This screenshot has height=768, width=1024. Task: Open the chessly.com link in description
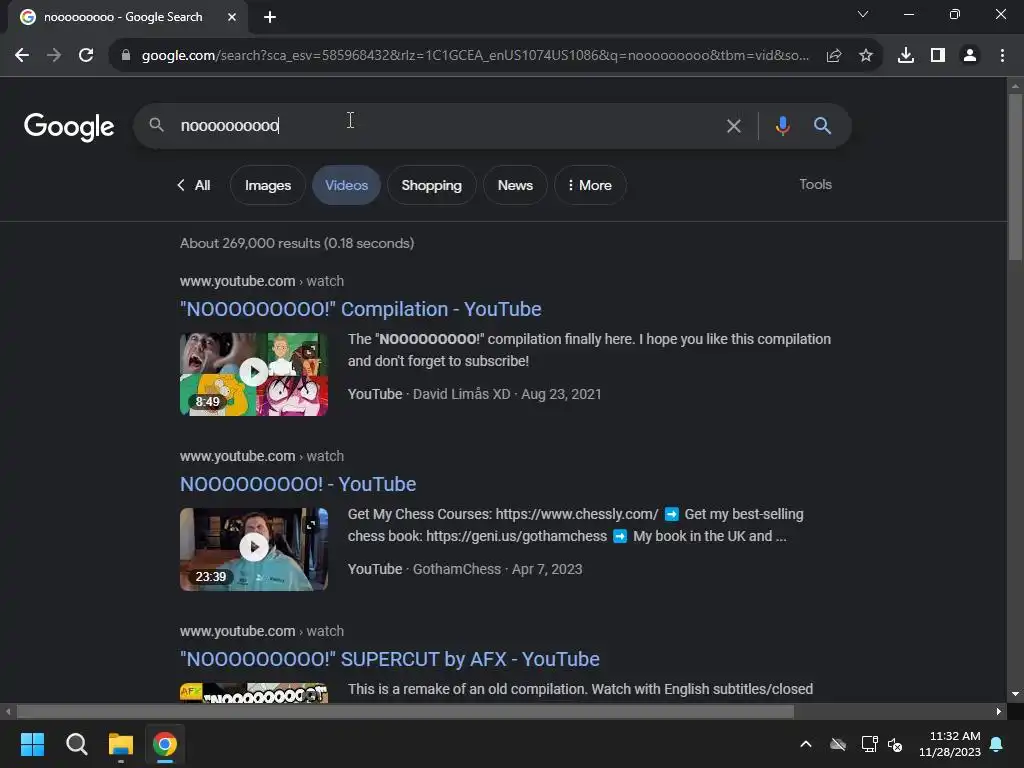(x=577, y=514)
